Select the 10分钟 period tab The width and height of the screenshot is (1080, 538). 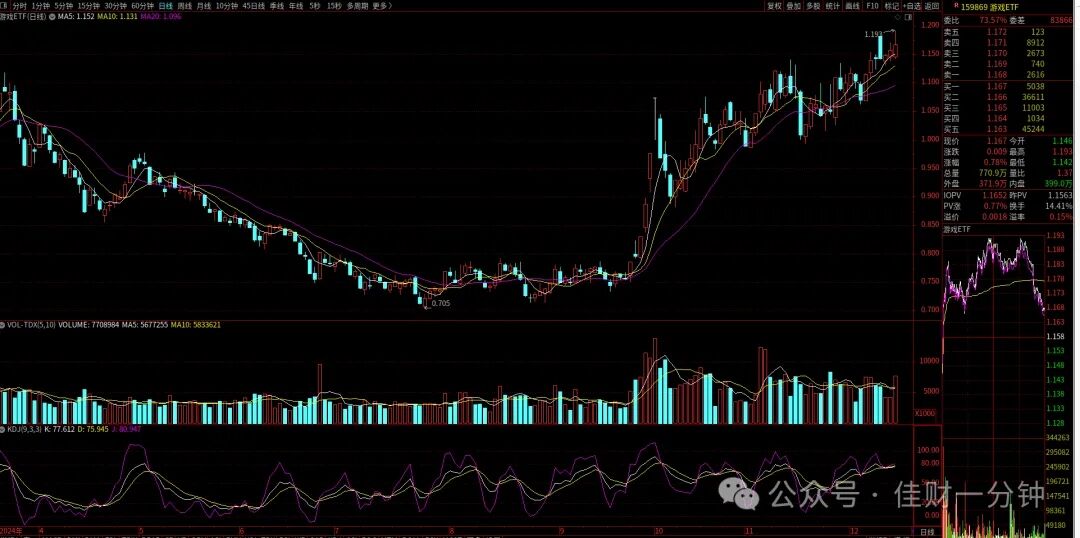click(x=227, y=6)
